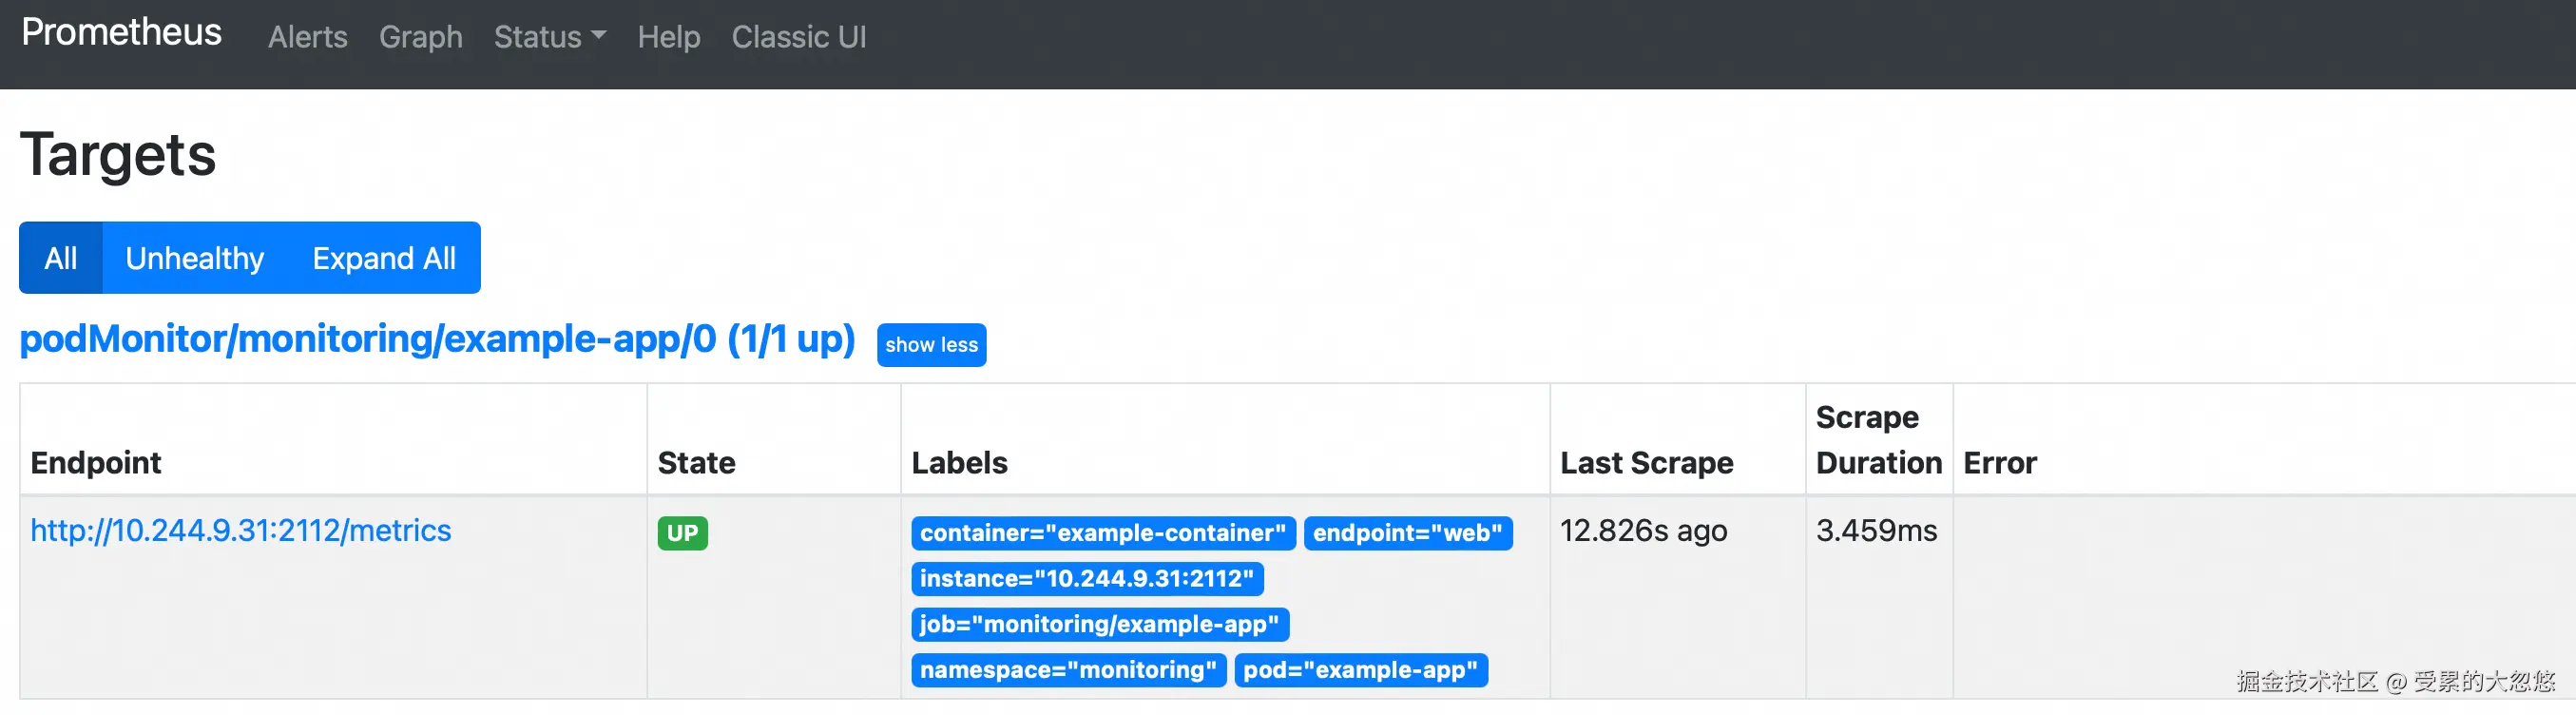Click the Prometheus brand logo text

tap(121, 33)
